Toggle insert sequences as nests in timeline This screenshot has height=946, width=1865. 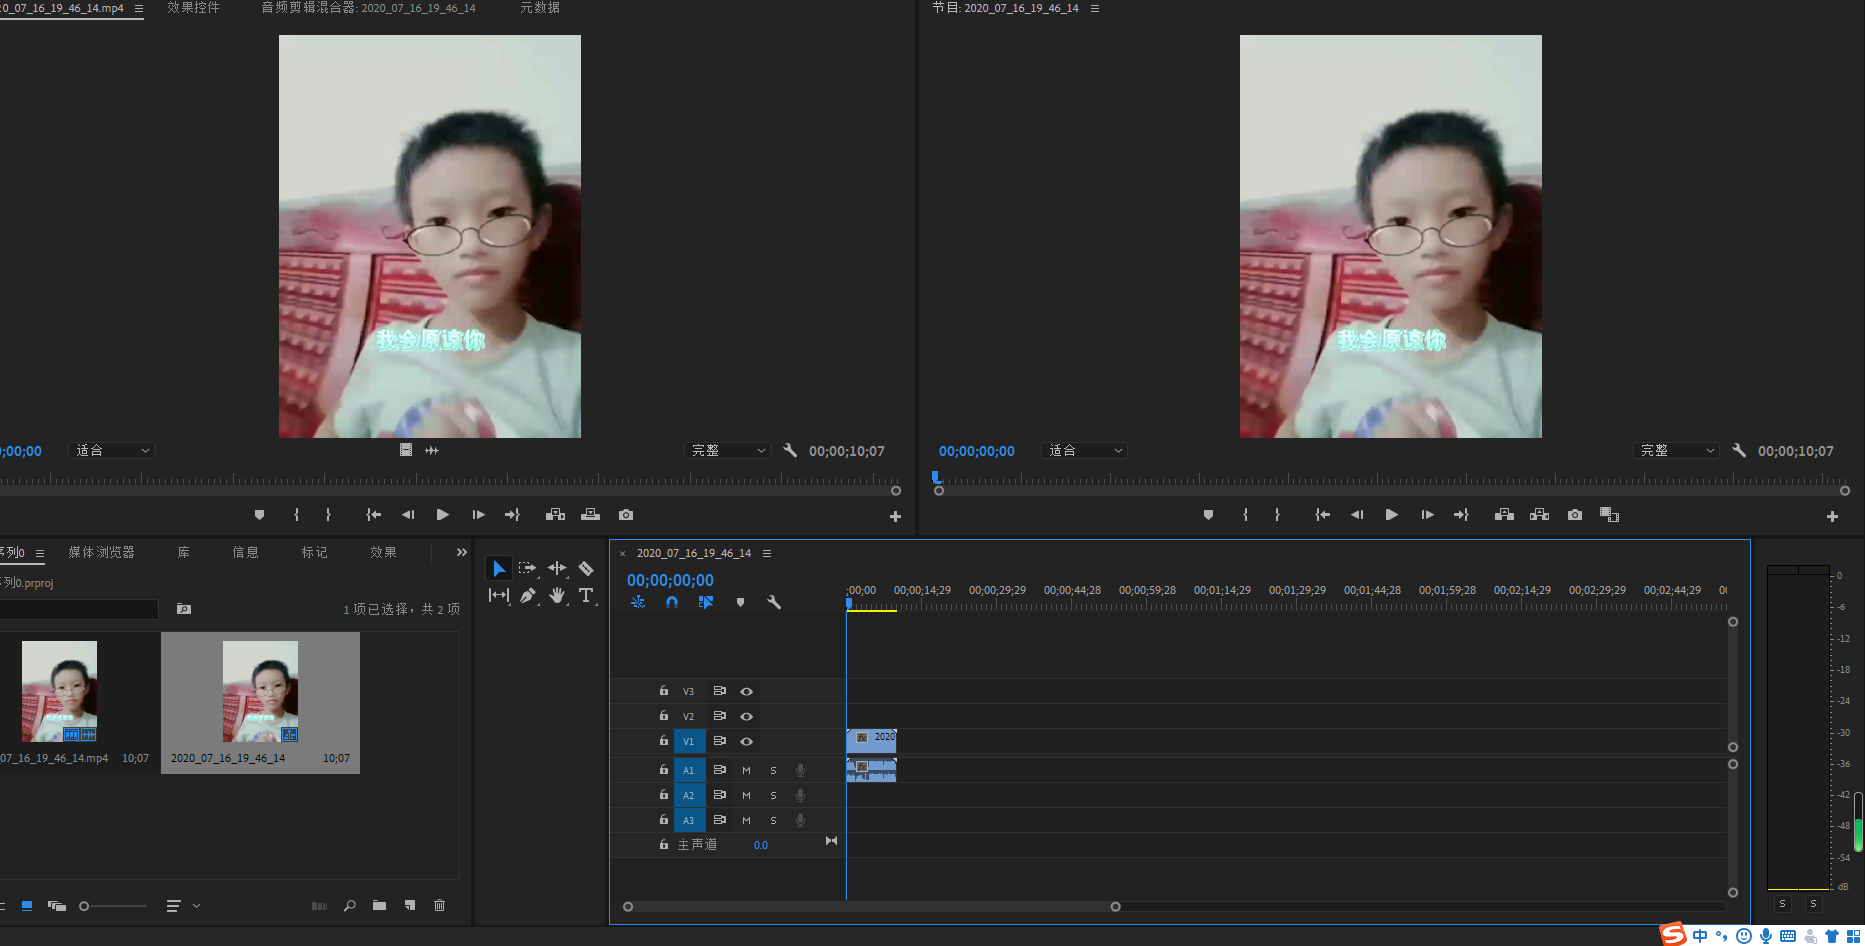(638, 602)
